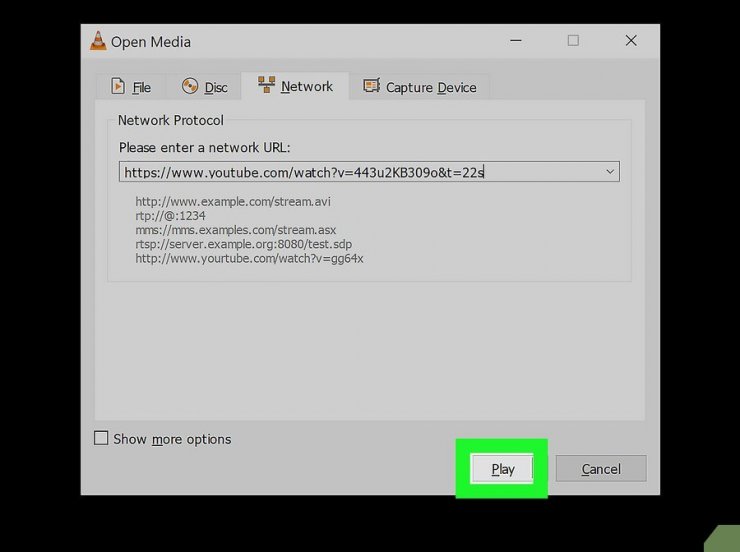Click the File tab's play-file icon
The height and width of the screenshot is (552, 740).
118,87
